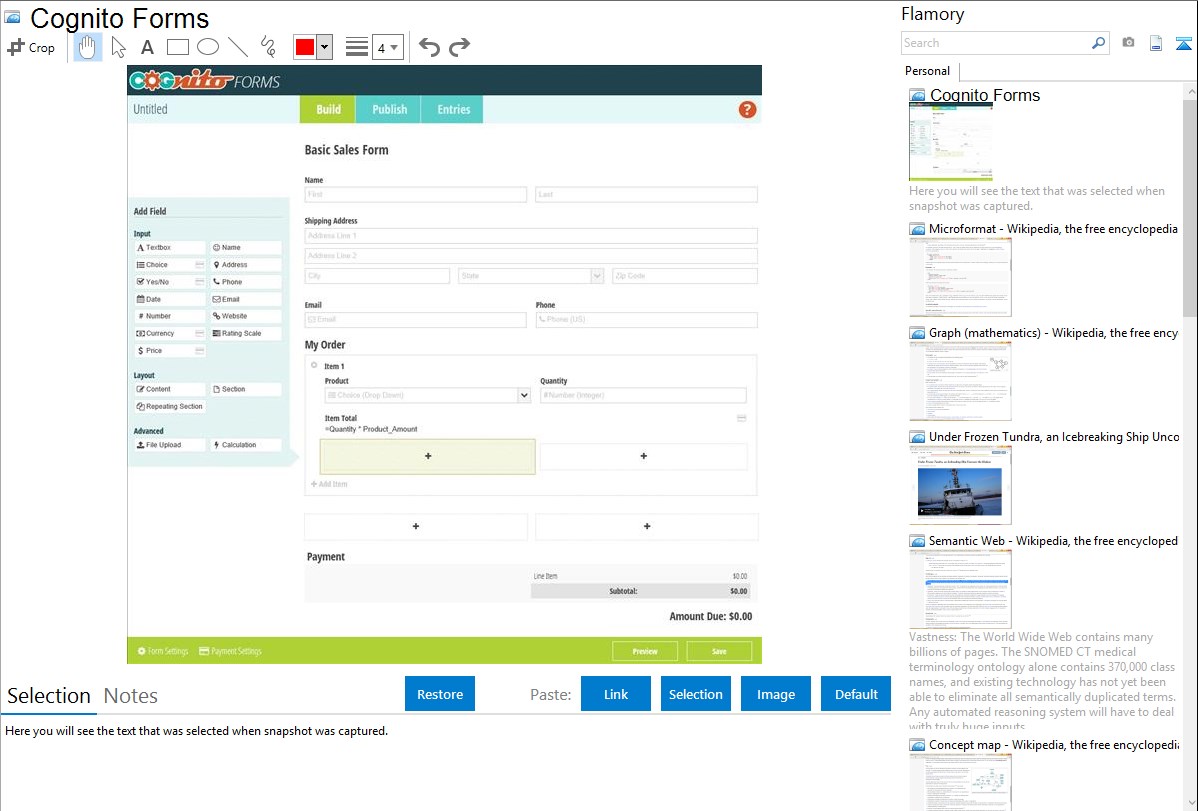Click the line thickness icon
Screen dimensions: 1198x811
(x=357, y=47)
